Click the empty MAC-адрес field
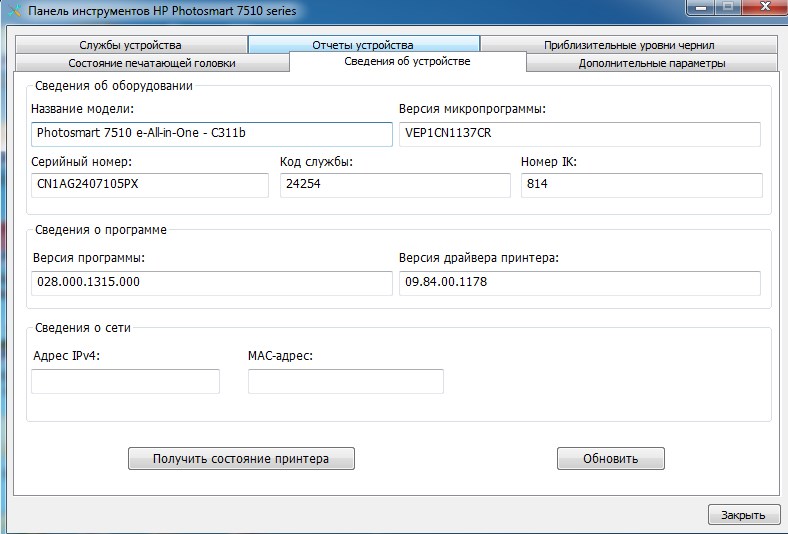The image size is (788, 534). pos(346,381)
